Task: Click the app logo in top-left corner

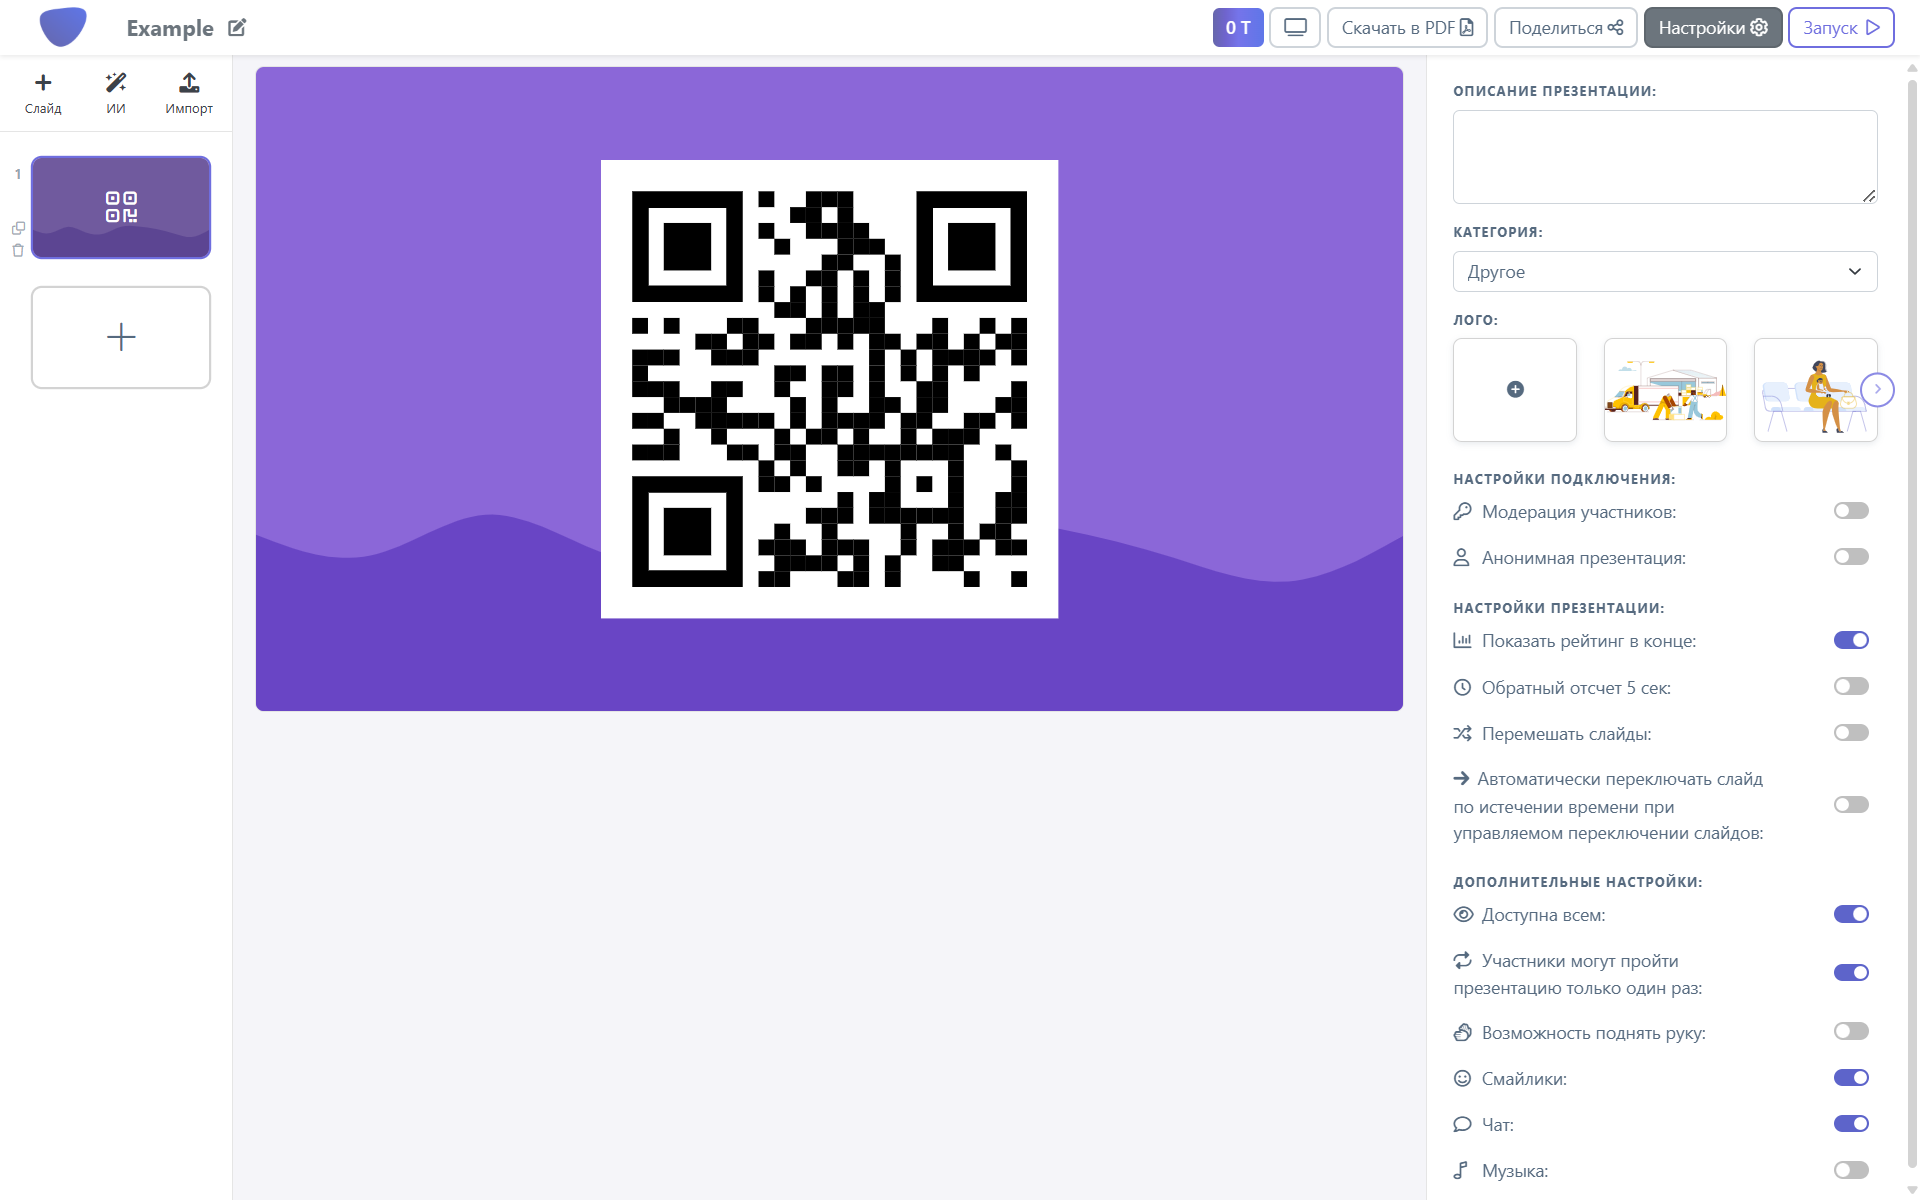Action: point(62,27)
